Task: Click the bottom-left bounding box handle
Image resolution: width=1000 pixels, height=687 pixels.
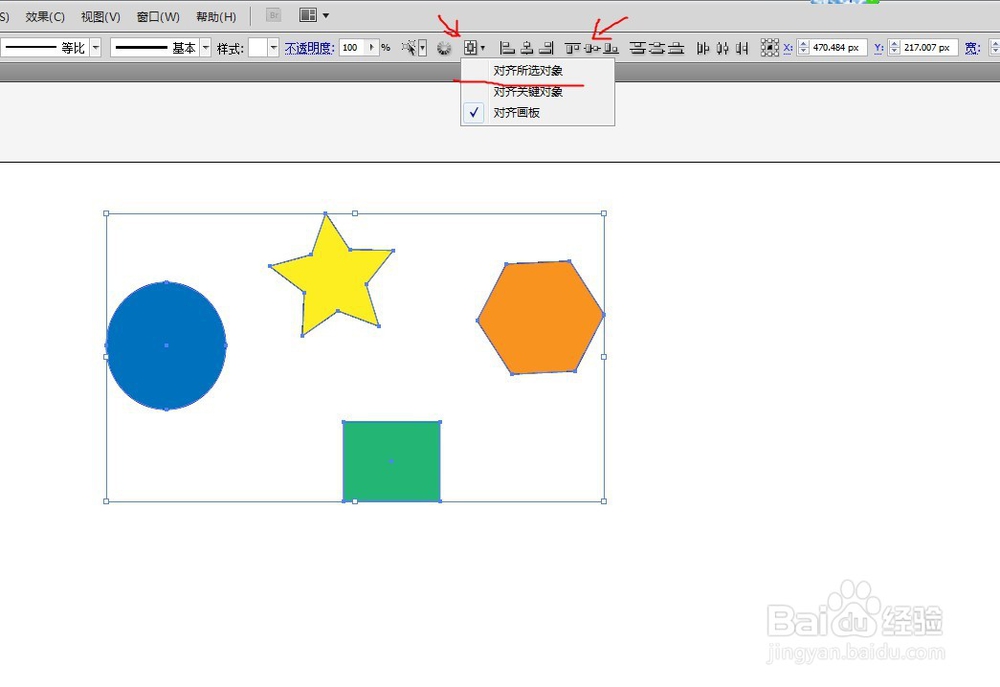Action: [x=106, y=501]
